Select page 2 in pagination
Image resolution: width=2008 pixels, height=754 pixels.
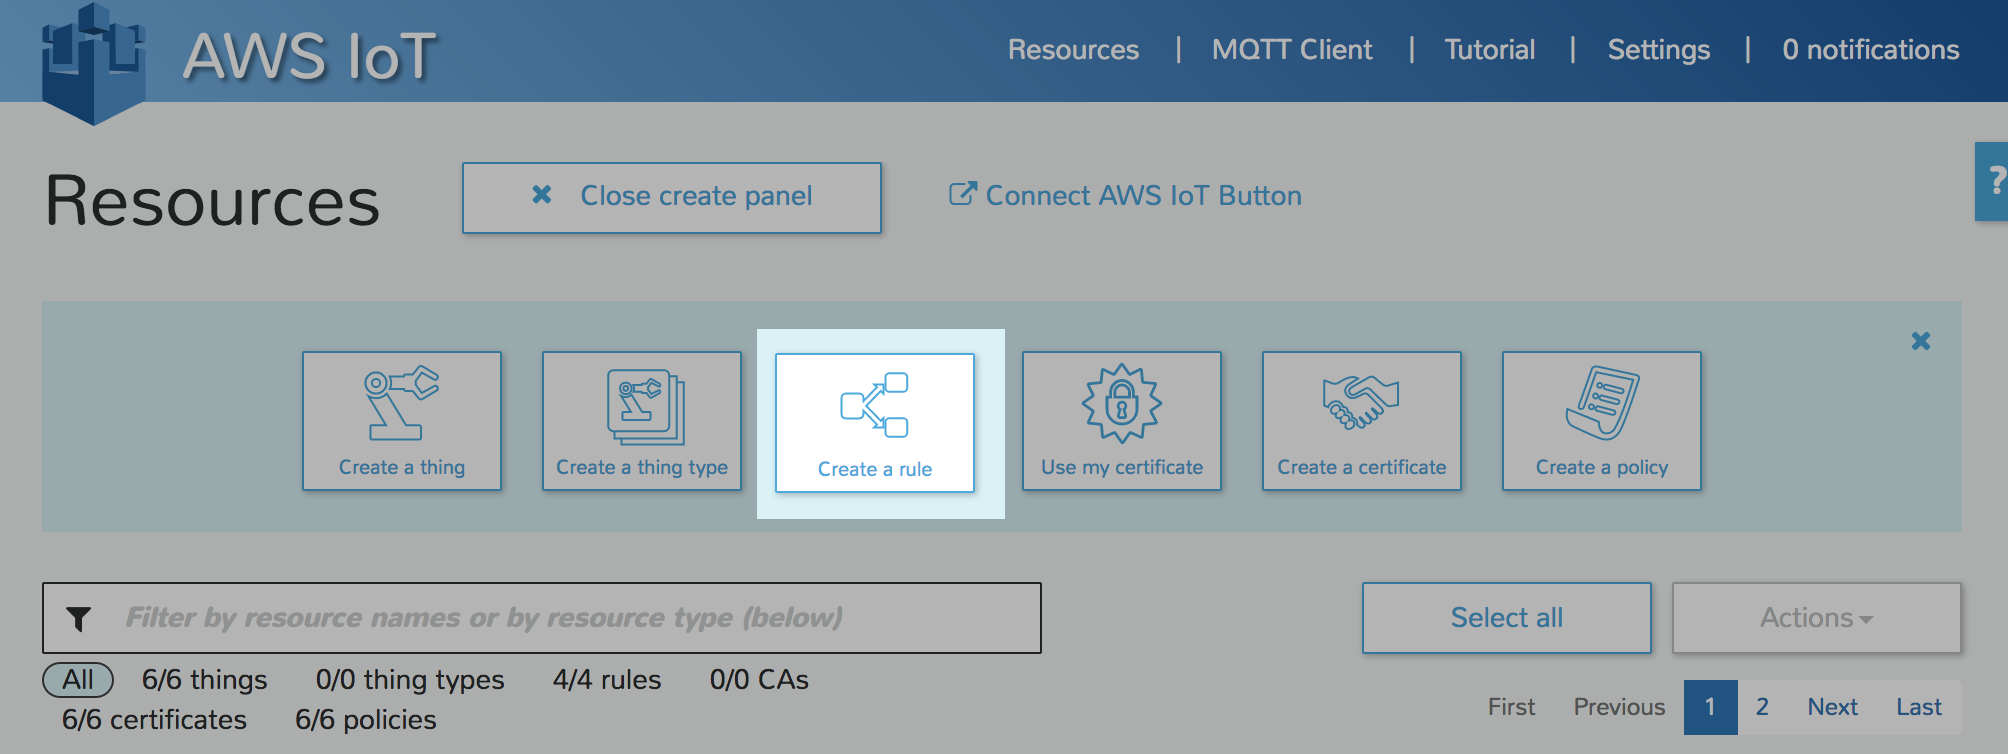1762,707
